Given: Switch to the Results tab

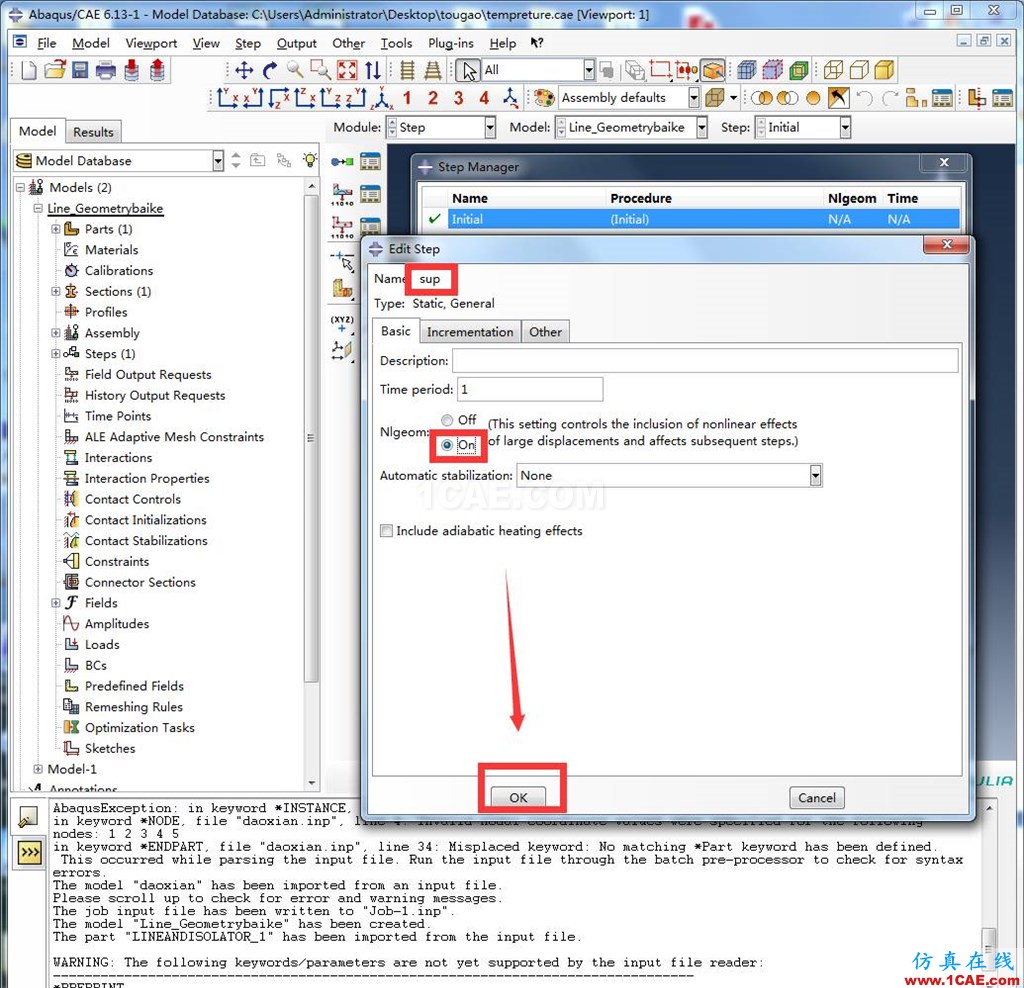Looking at the screenshot, I should coord(93,132).
